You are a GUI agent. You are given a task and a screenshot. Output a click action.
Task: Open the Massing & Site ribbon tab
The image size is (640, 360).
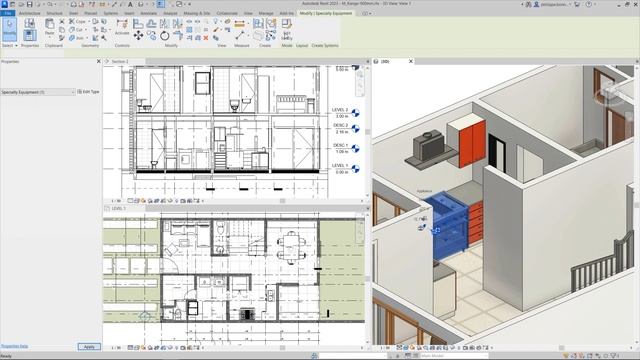[197, 13]
